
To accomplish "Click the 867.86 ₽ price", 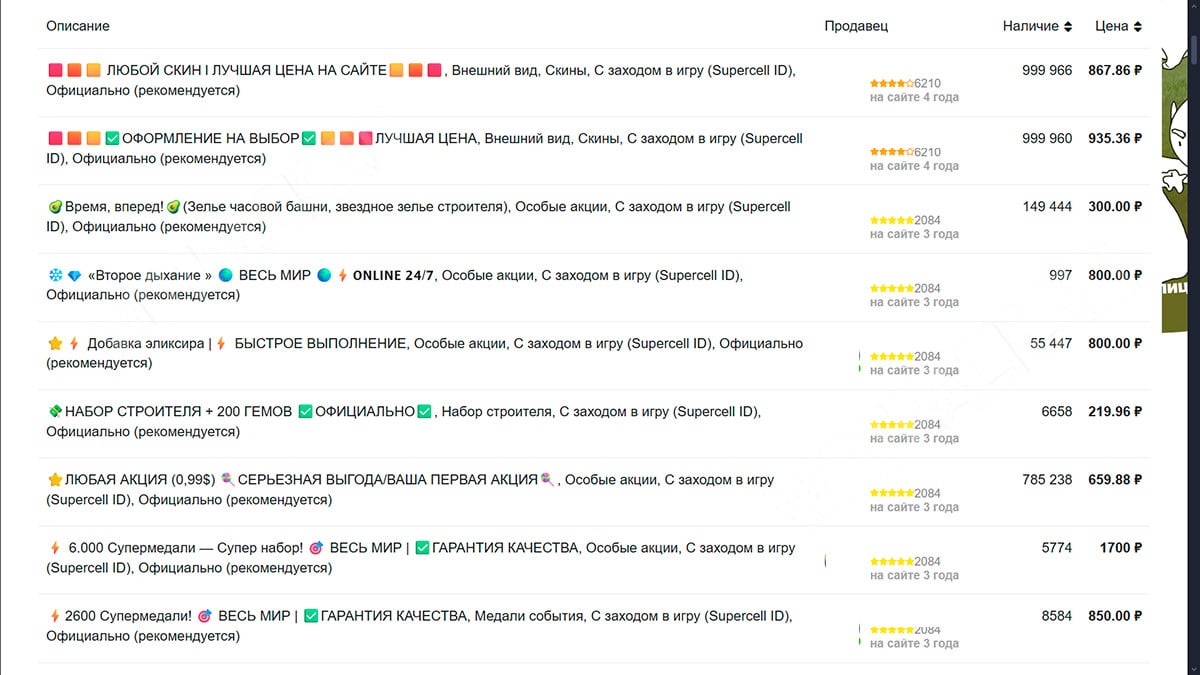I will (1115, 71).
